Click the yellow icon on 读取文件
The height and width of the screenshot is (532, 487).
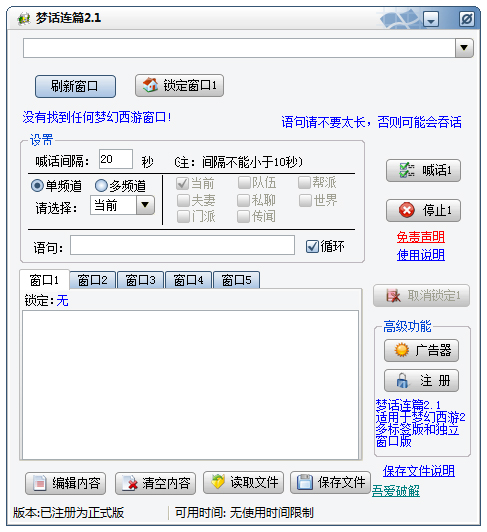point(218,482)
